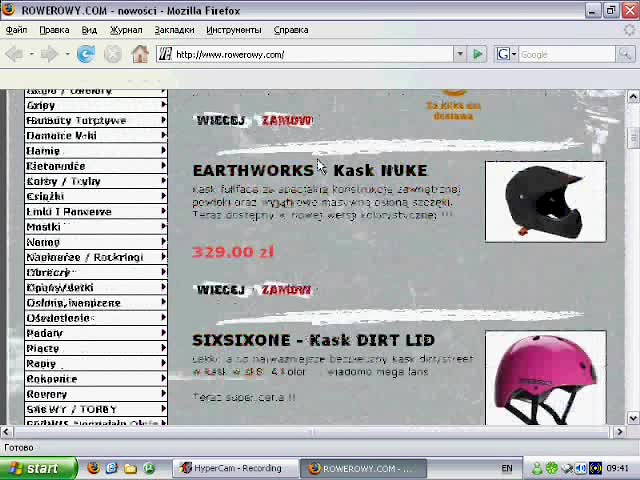Image resolution: width=640 pixels, height=480 pixels.
Task: Expand the Książki category
Action: [96, 196]
